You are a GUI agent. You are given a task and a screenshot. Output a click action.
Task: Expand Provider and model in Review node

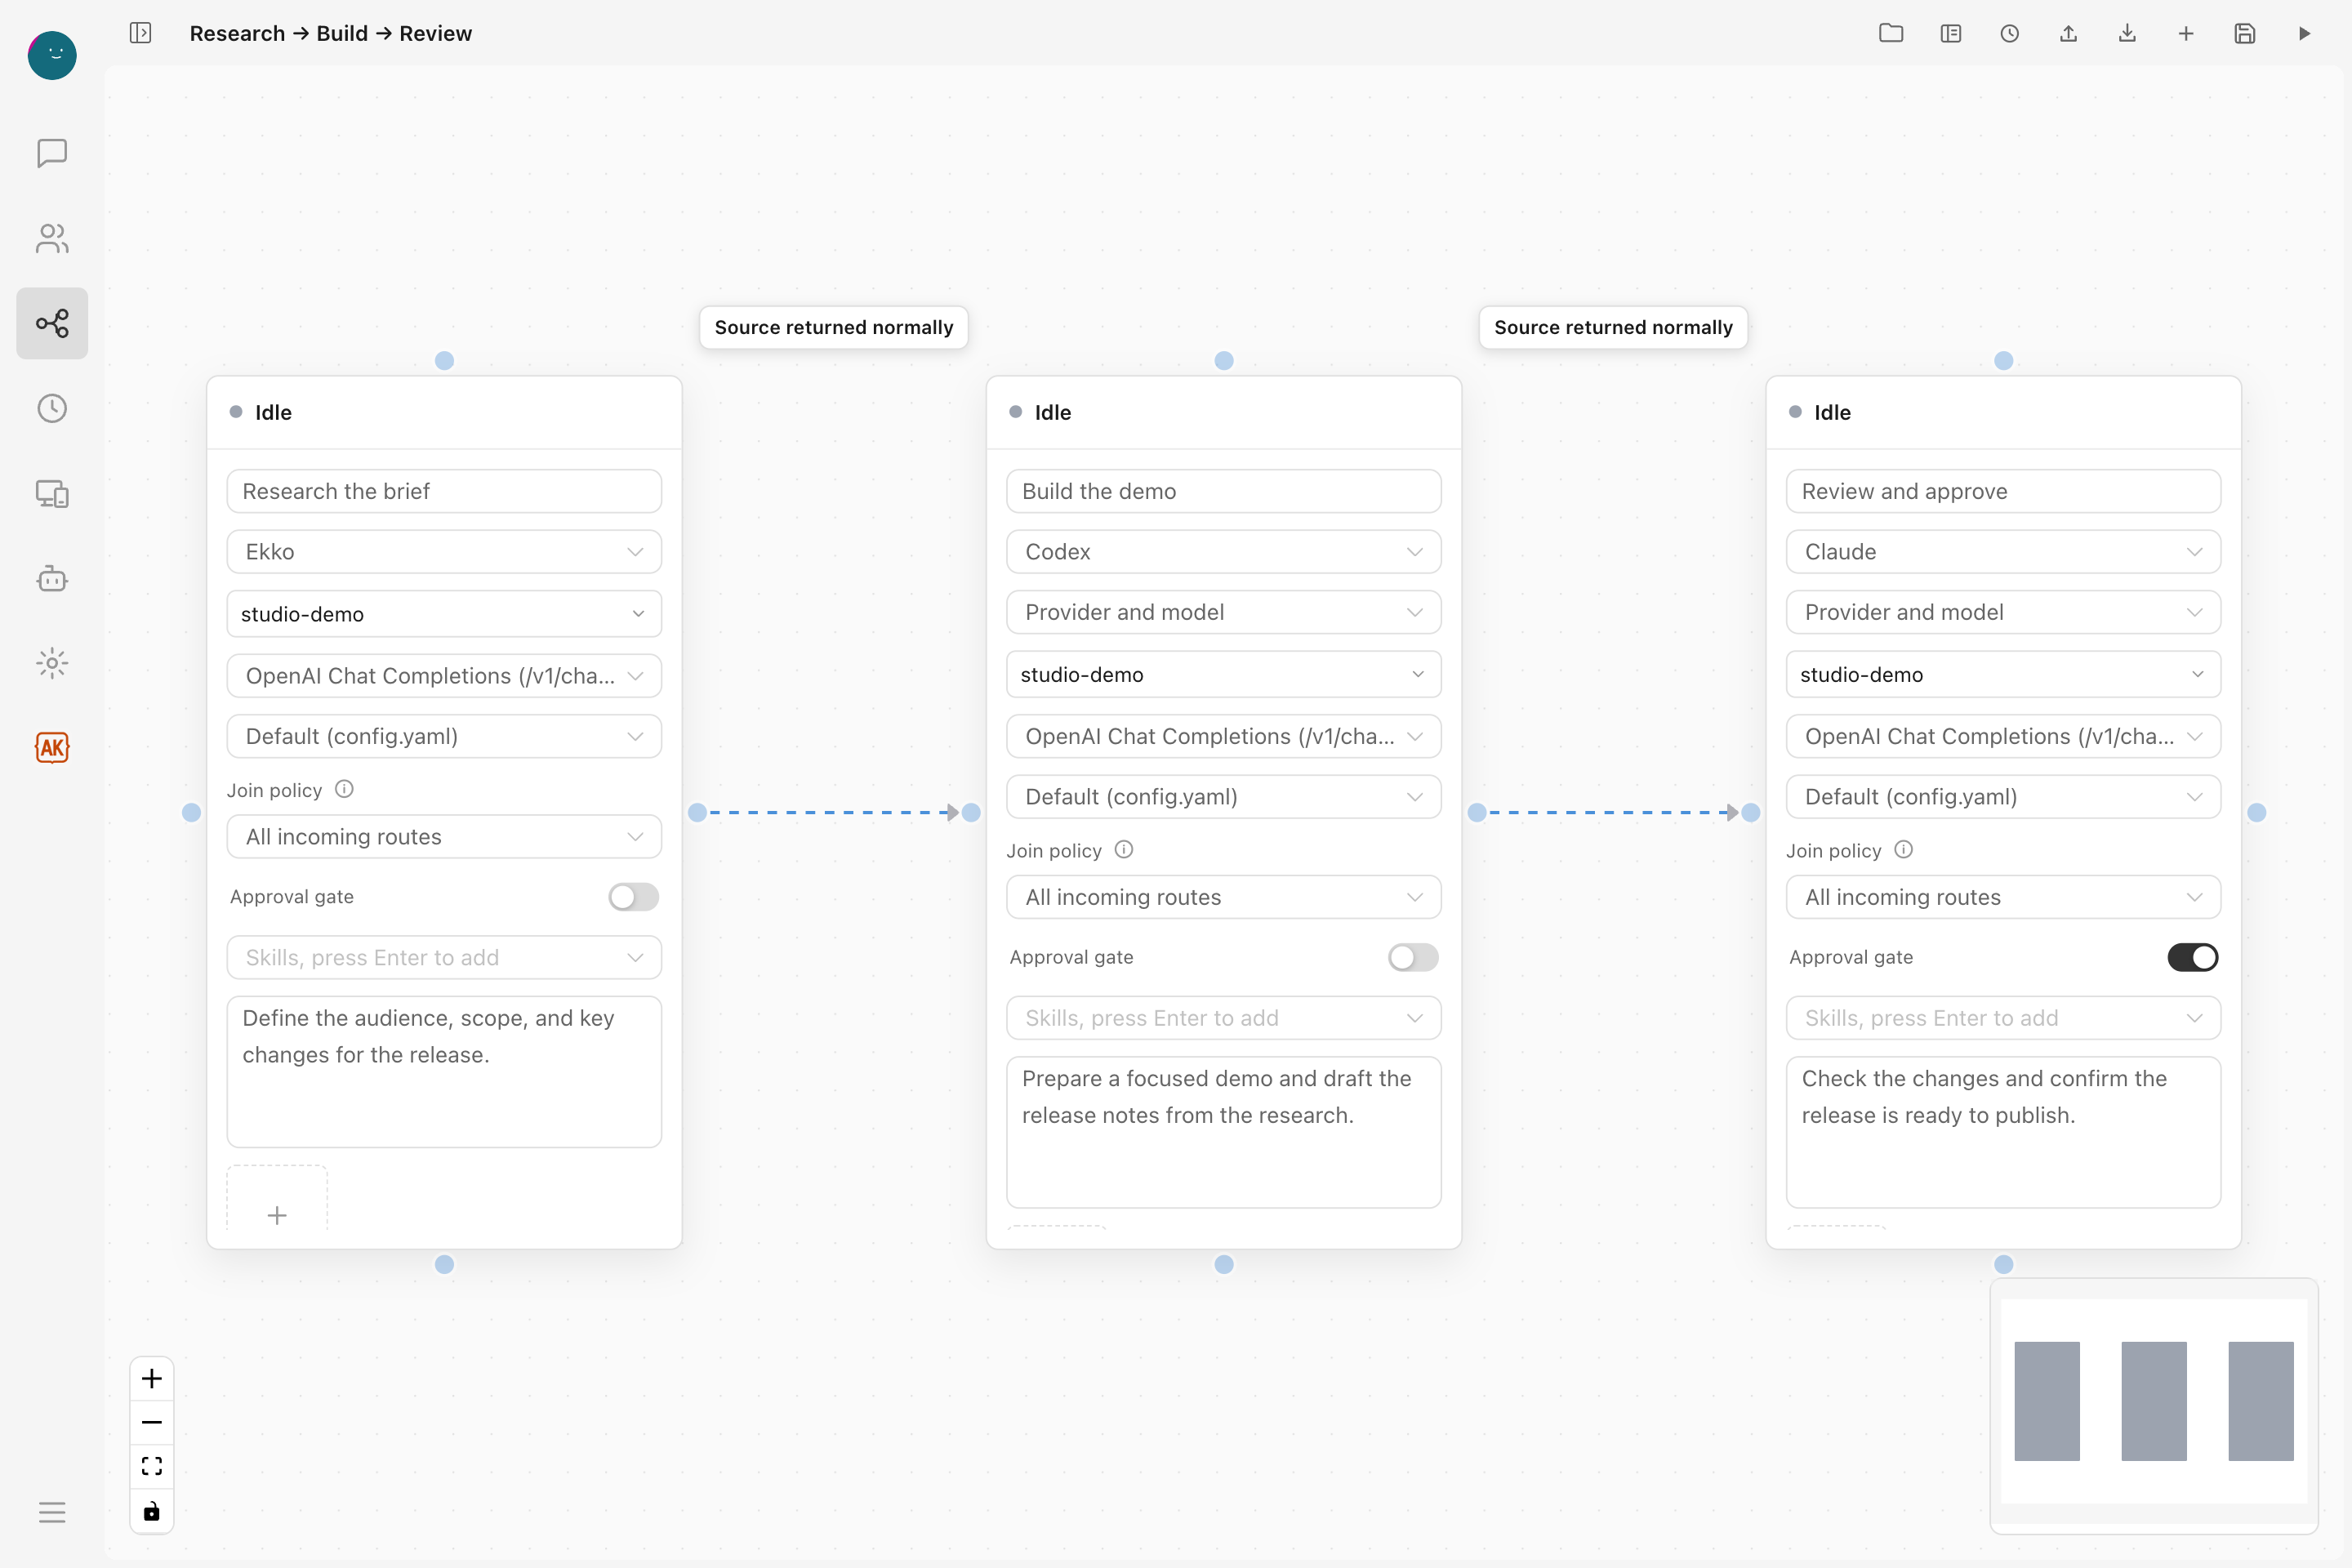tap(2003, 612)
